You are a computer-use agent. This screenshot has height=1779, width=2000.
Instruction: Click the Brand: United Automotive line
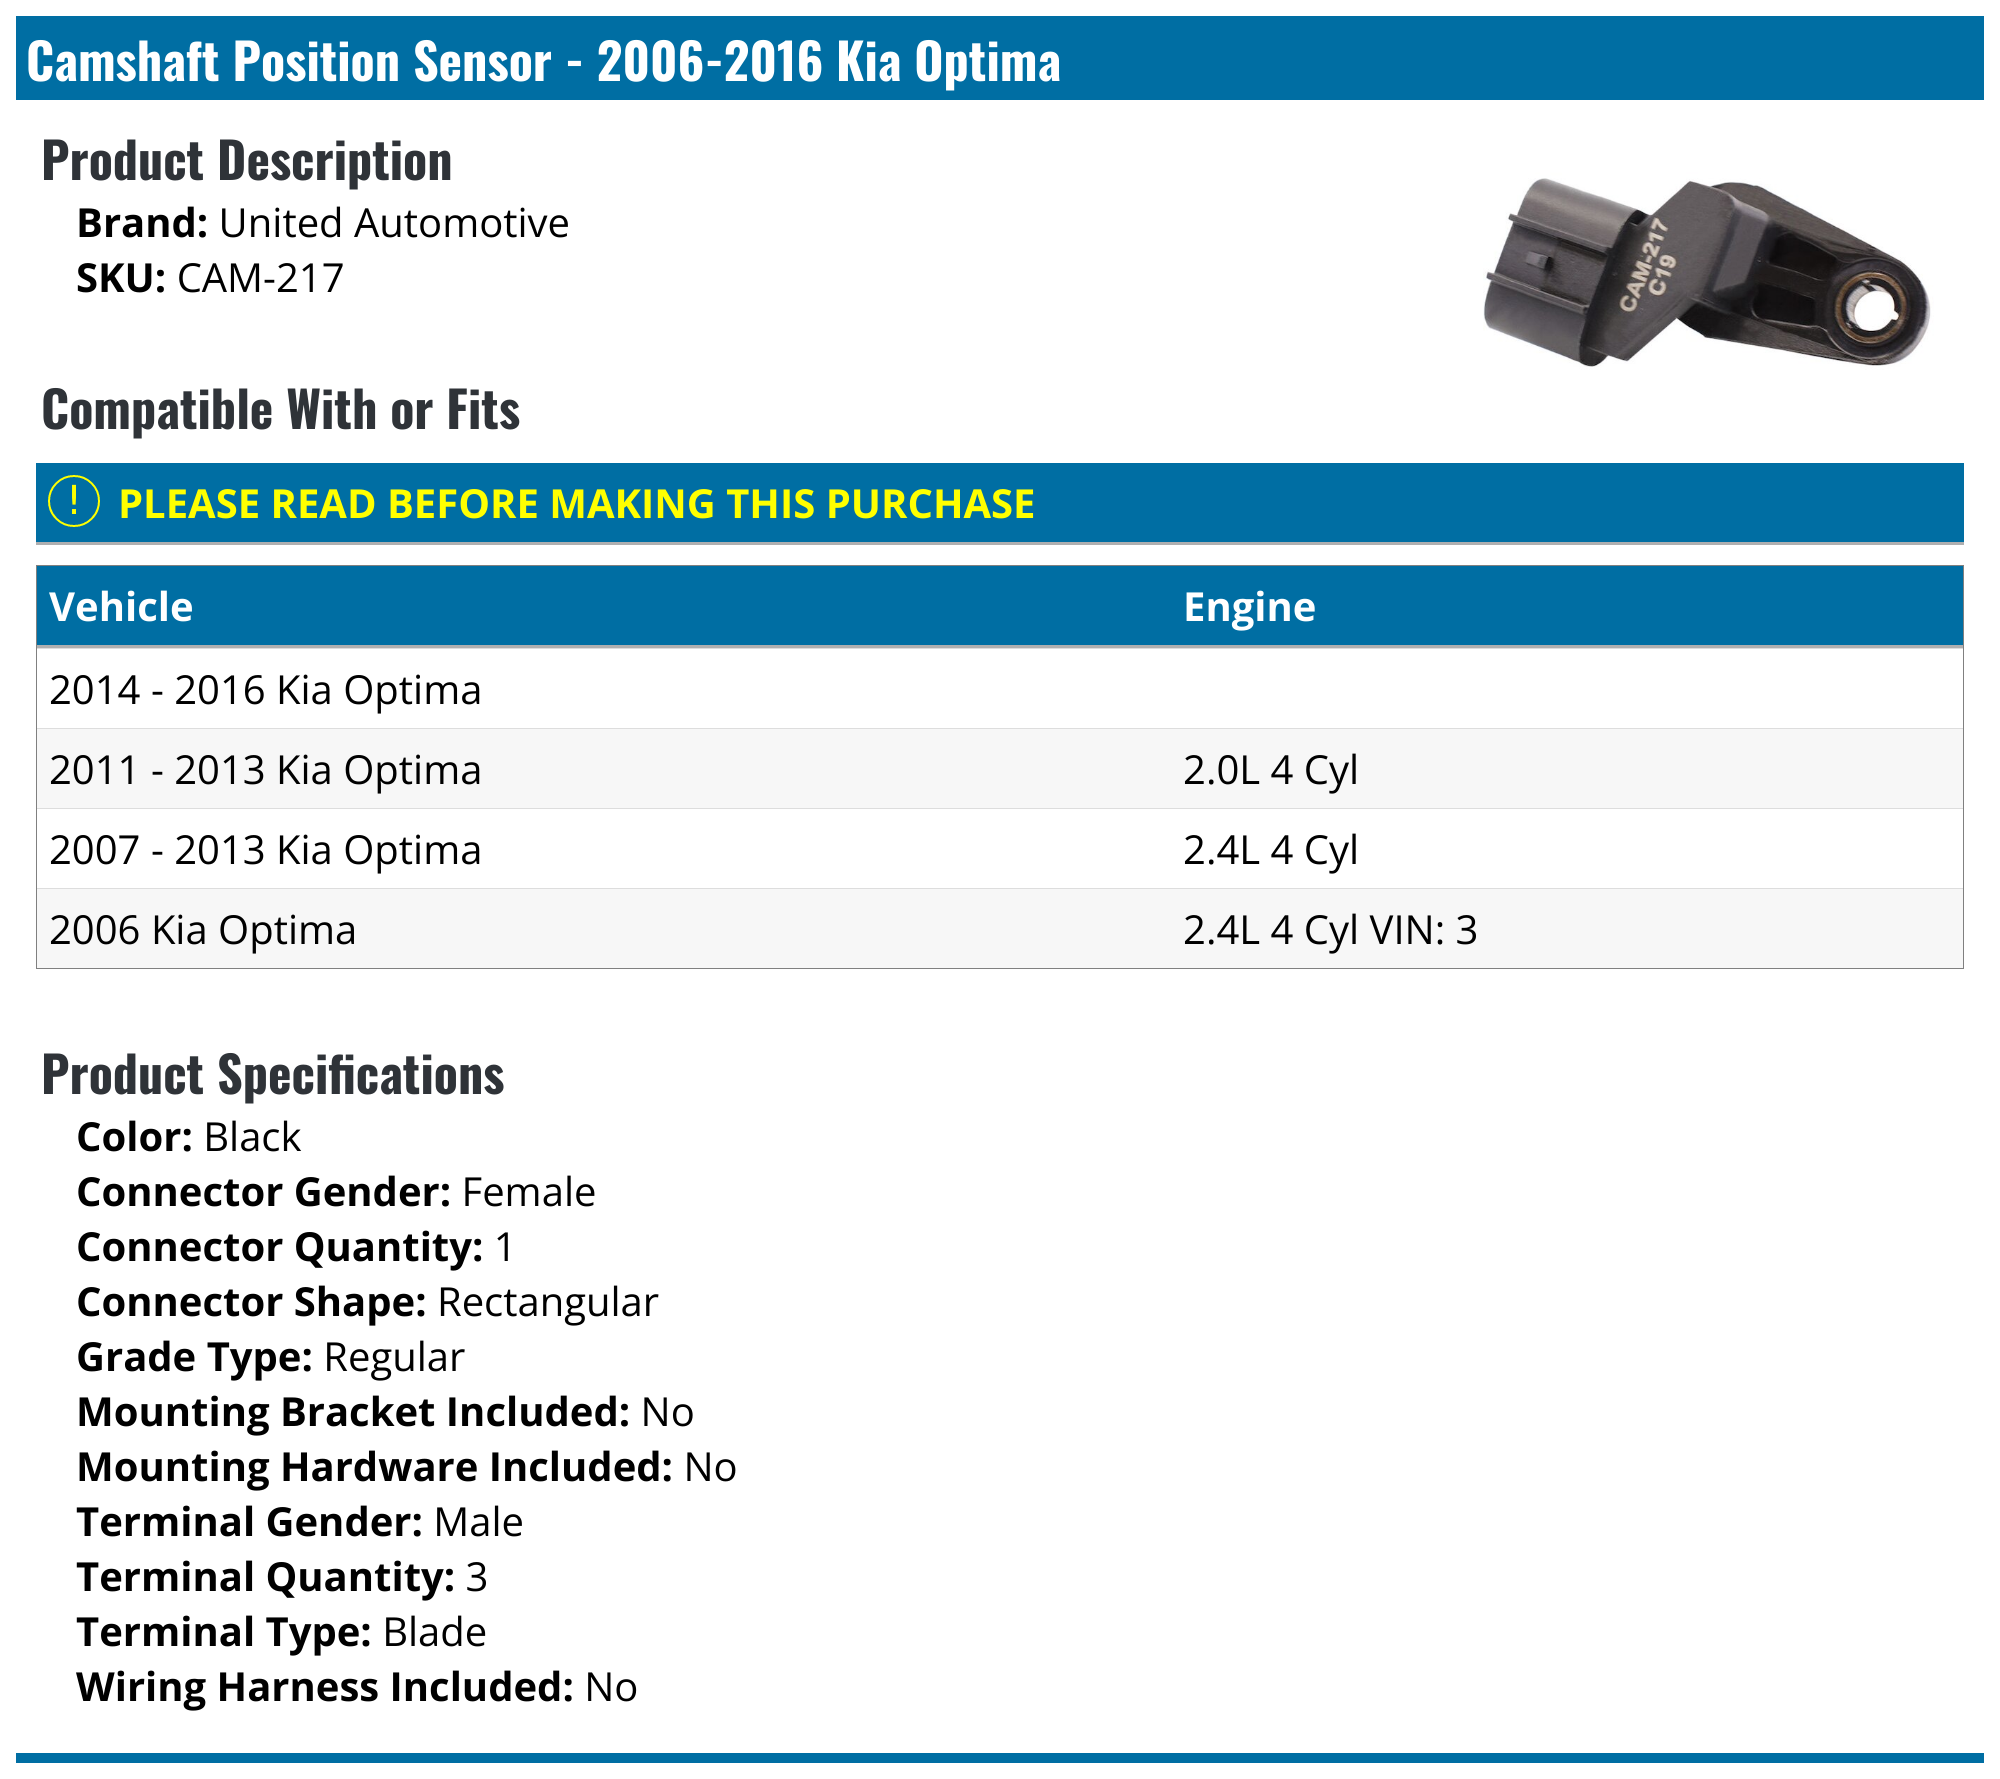pos(323,223)
